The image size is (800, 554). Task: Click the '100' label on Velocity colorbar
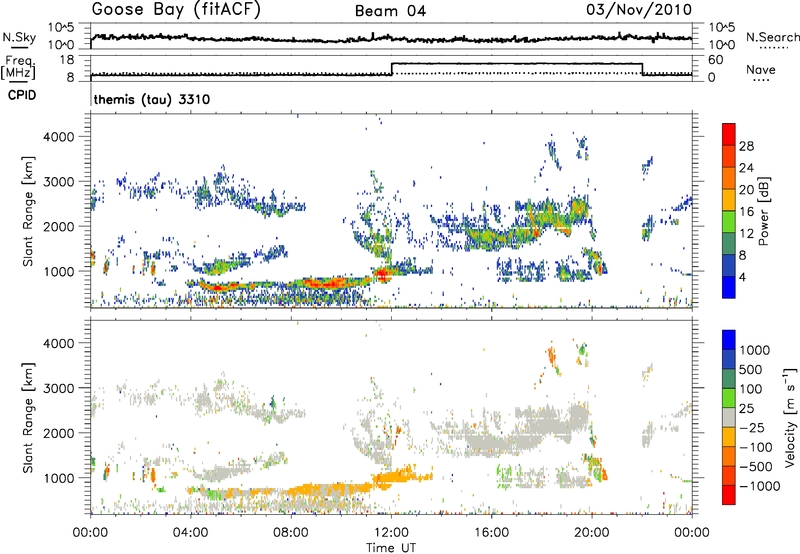click(x=751, y=389)
